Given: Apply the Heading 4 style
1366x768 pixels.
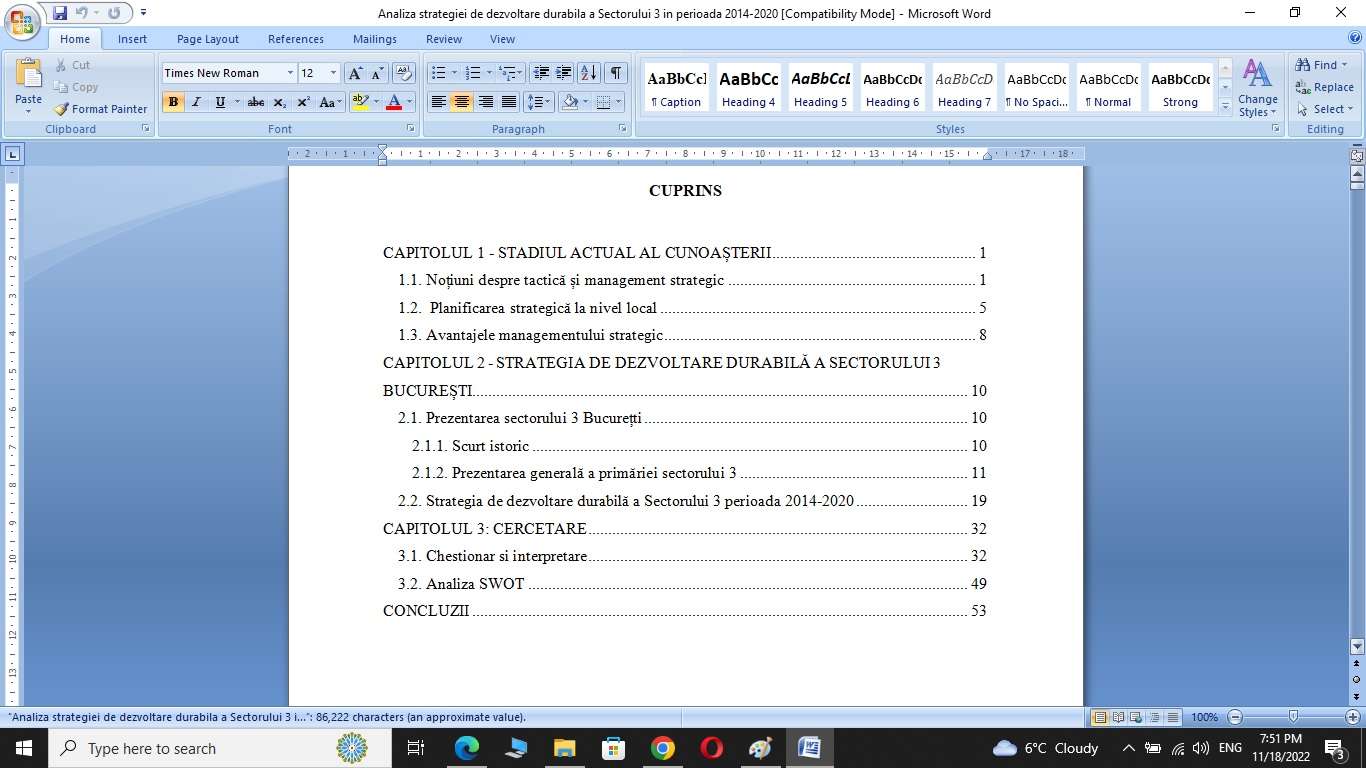Looking at the screenshot, I should pyautogui.click(x=748, y=88).
